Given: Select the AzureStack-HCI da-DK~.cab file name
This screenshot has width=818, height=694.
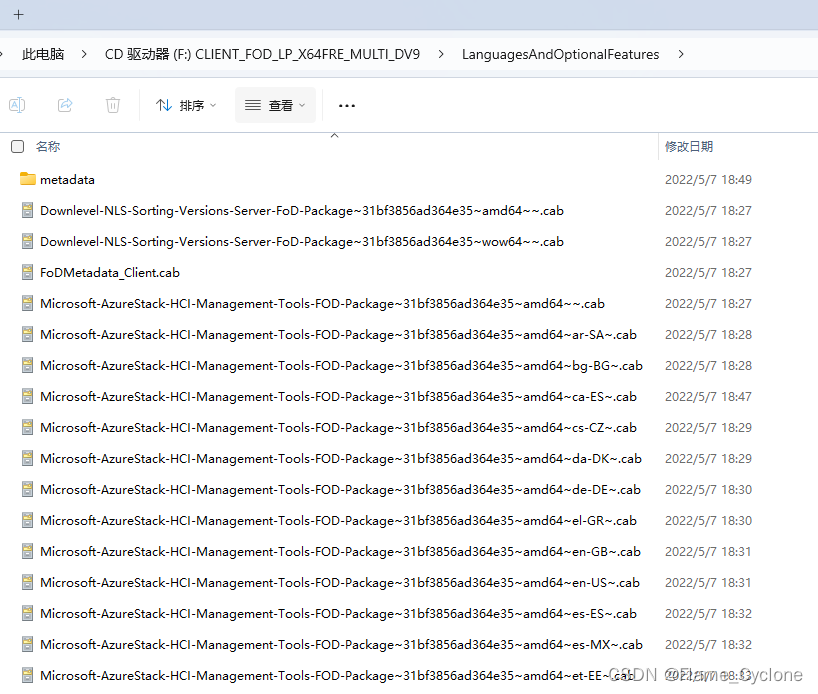Looking at the screenshot, I should pyautogui.click(x=341, y=459).
